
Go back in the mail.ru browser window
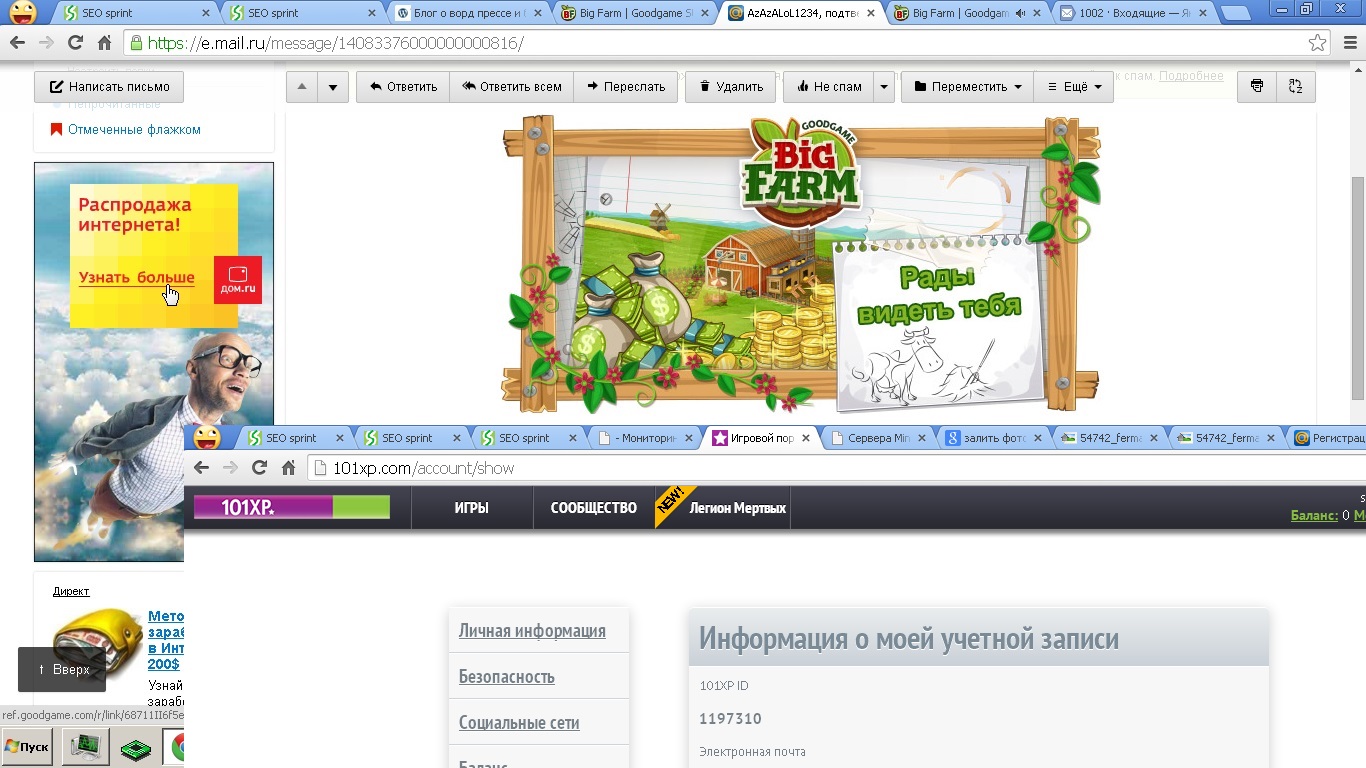[17, 43]
